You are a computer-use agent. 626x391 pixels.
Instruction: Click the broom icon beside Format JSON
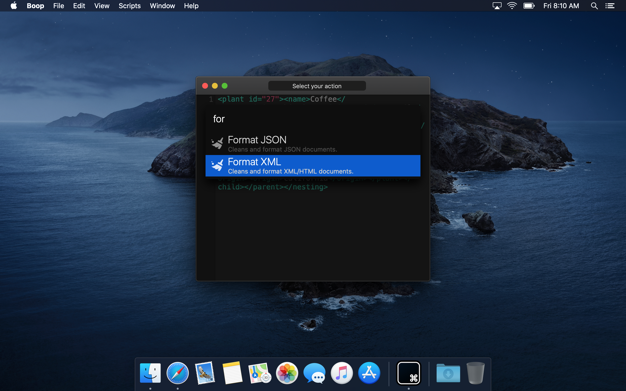(x=217, y=143)
